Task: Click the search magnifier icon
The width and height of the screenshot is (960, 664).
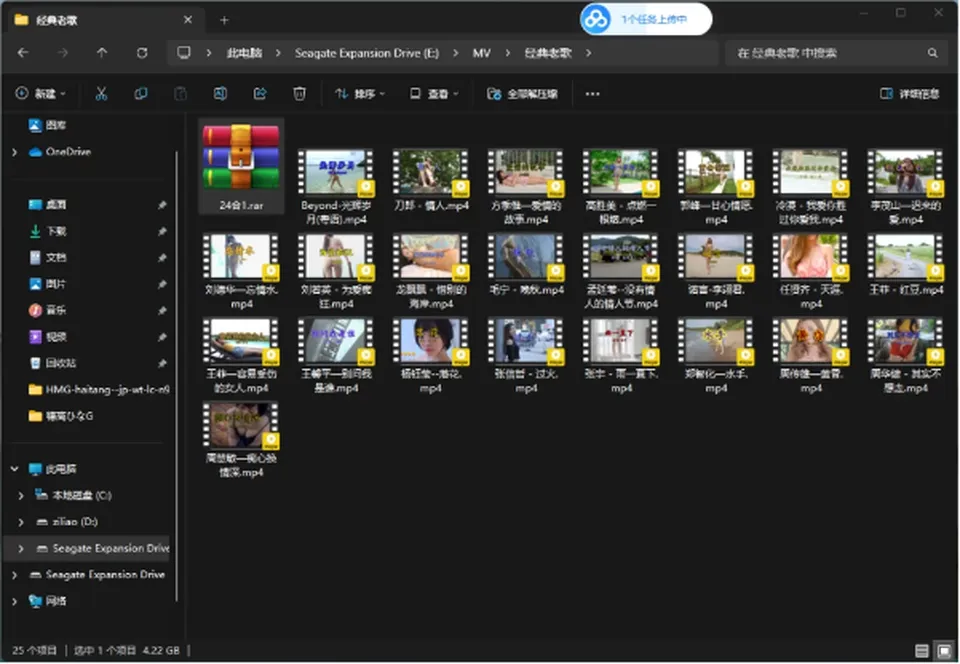Action: point(932,53)
